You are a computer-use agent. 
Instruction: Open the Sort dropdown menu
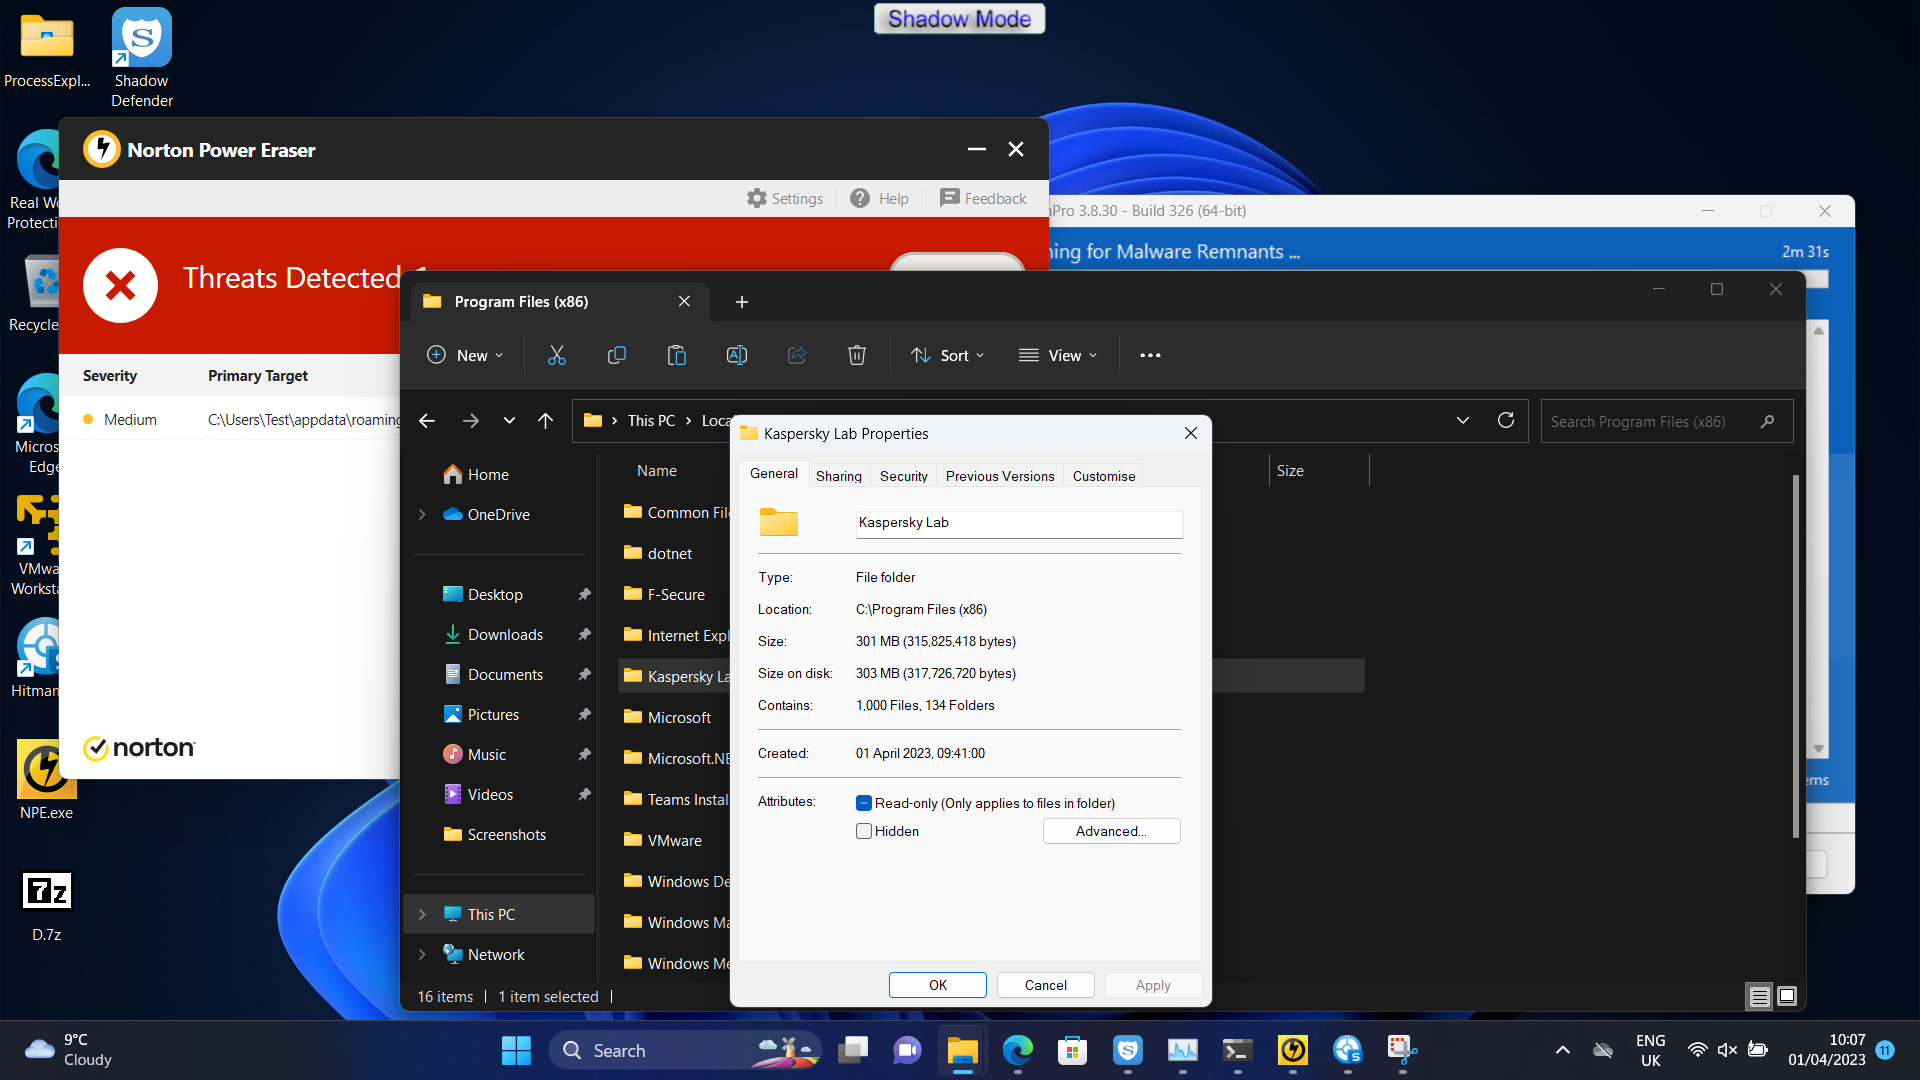coord(948,355)
